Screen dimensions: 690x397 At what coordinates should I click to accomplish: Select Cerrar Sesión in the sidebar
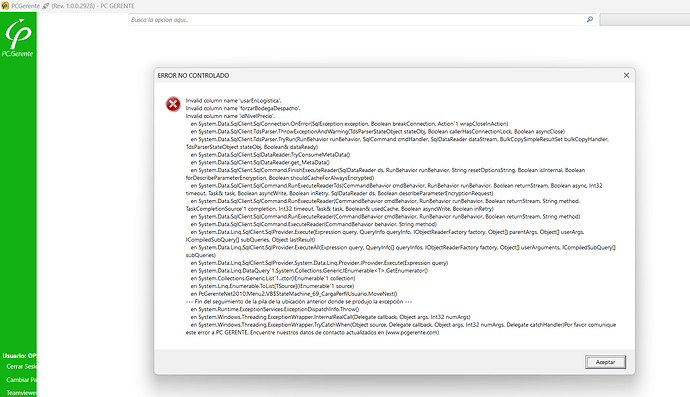[21, 366]
